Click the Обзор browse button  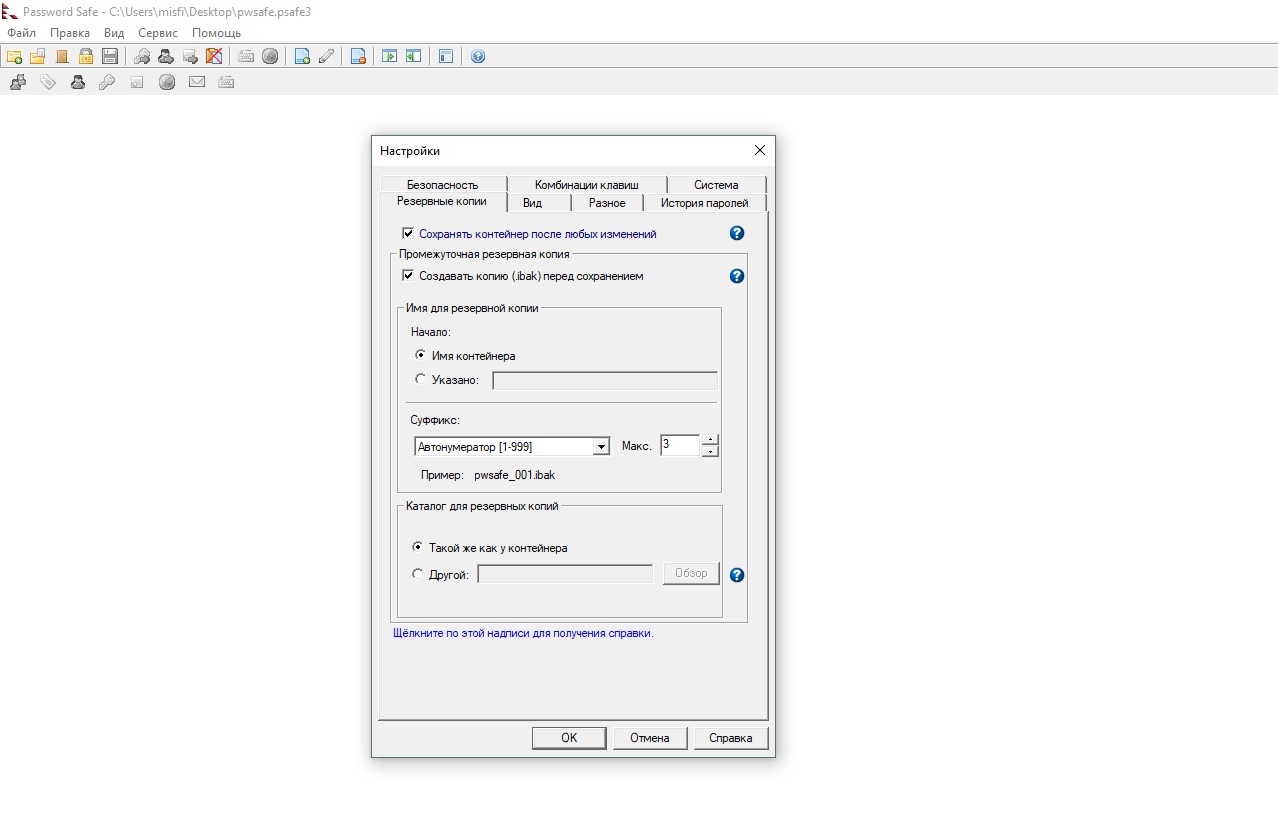coord(691,573)
